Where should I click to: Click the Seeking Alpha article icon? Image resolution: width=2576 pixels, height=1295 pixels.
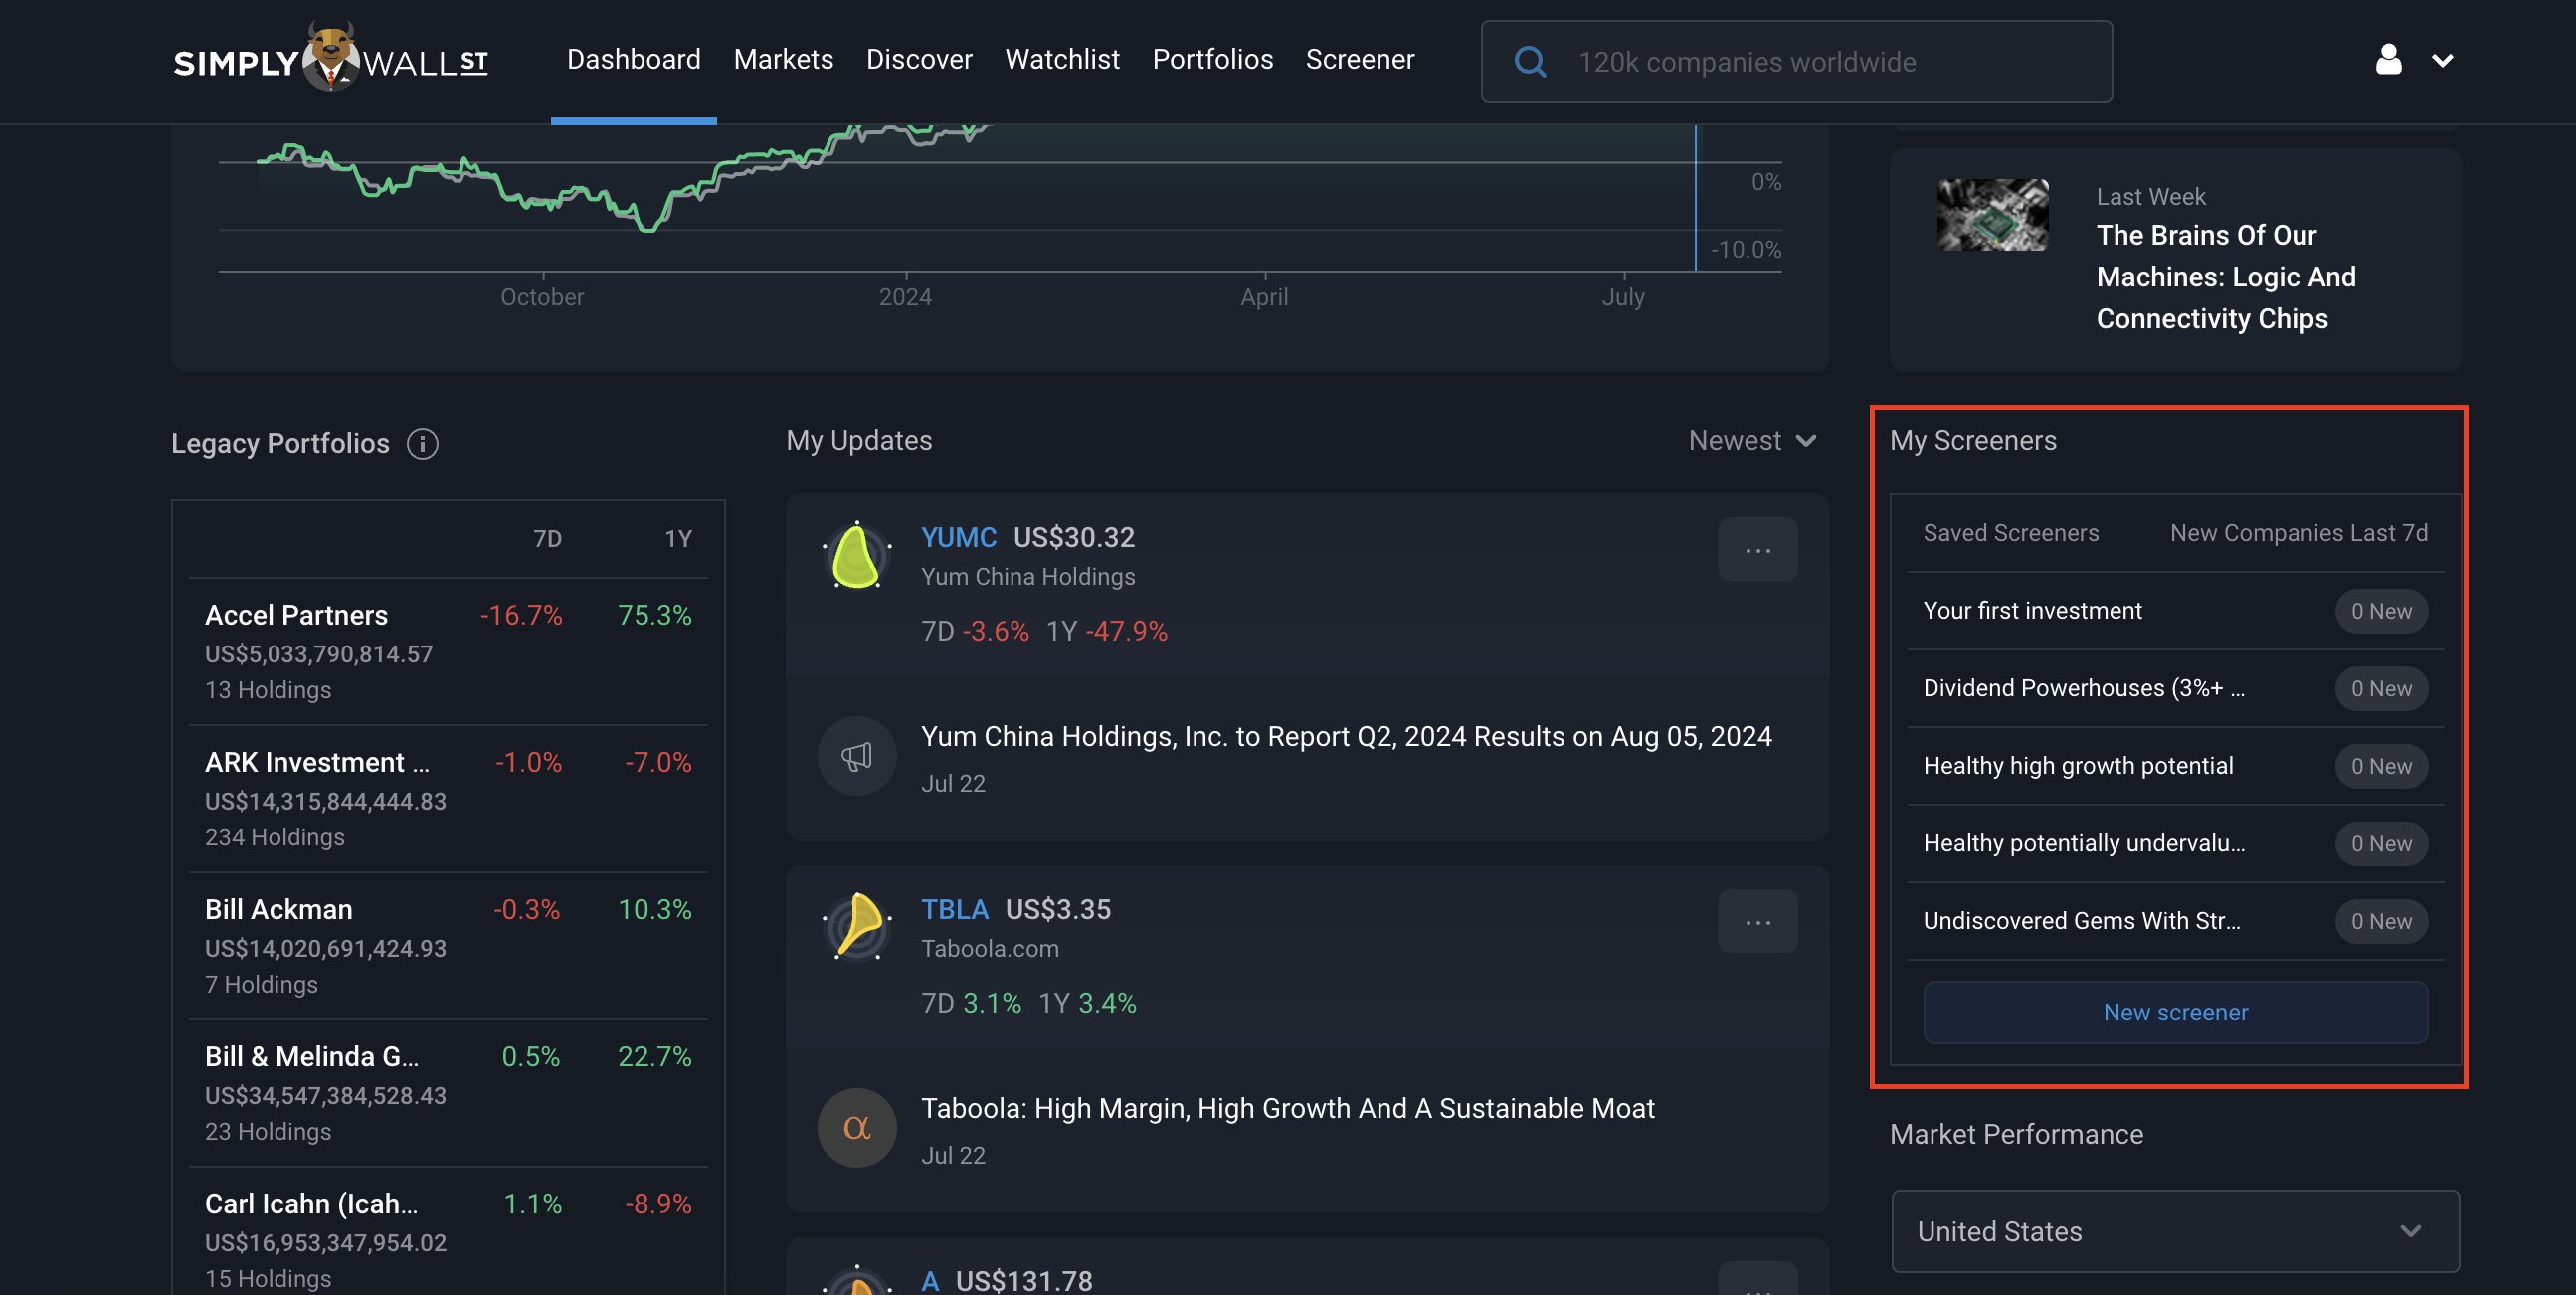pos(857,1128)
